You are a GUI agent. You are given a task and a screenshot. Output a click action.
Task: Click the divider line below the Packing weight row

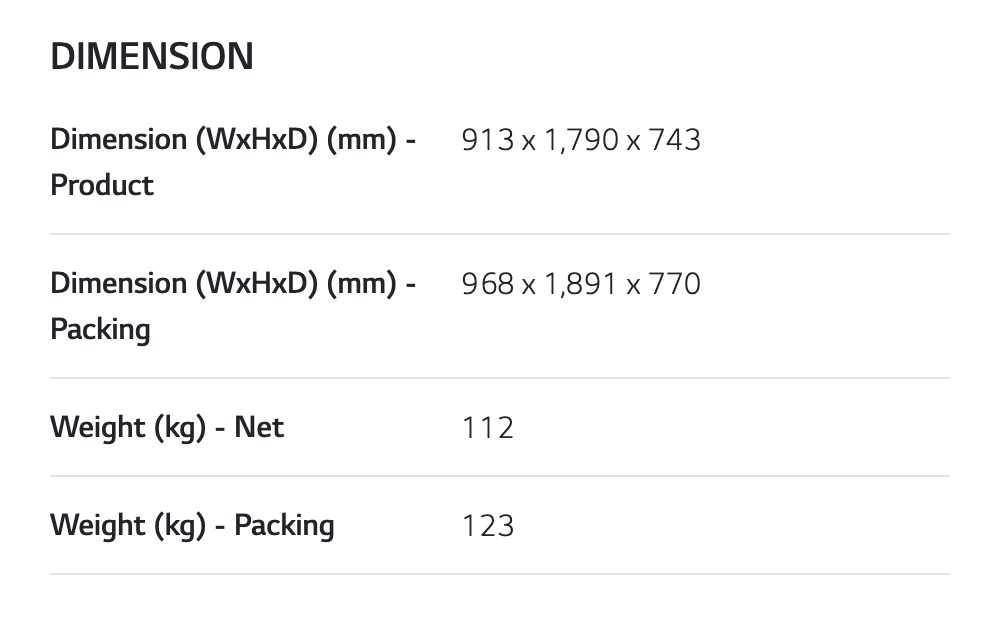pyautogui.click(x=500, y=574)
